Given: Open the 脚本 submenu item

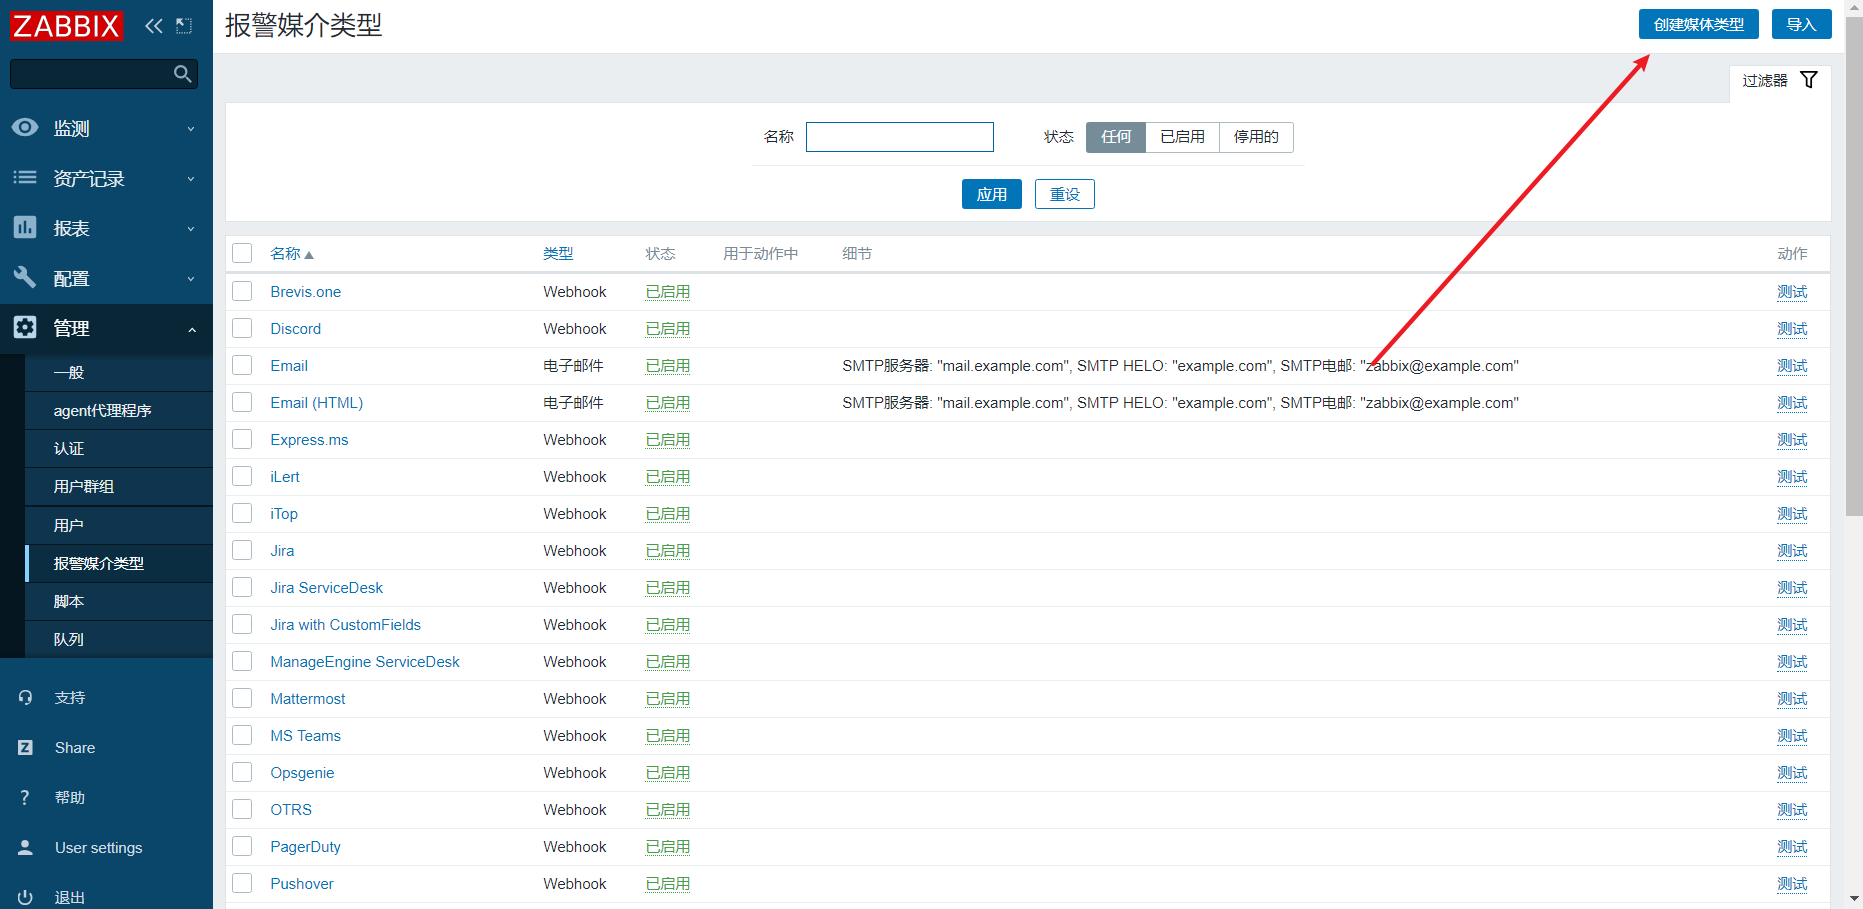Looking at the screenshot, I should pos(119,601).
